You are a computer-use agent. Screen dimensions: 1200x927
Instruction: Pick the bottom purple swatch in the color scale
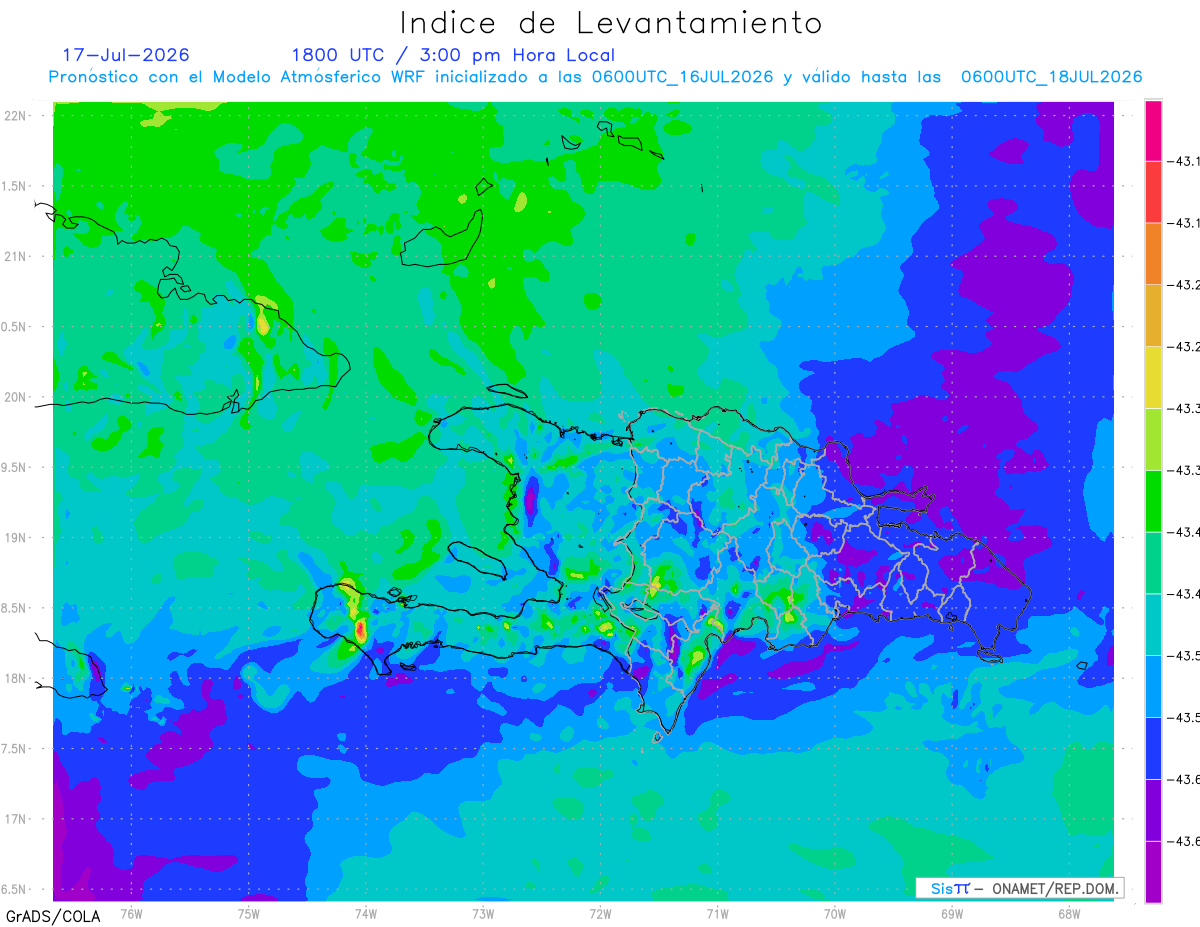click(1153, 872)
